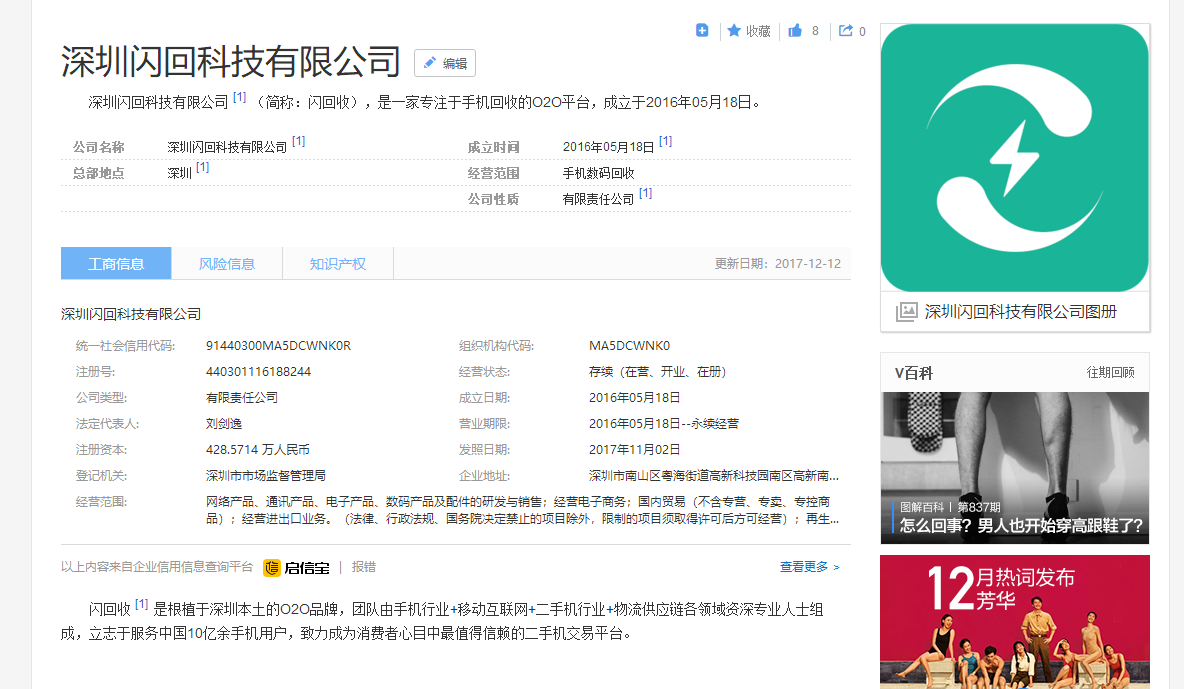Viewport: 1184px width, 689px height.
Task: Click the share count 0
Action: click(862, 32)
